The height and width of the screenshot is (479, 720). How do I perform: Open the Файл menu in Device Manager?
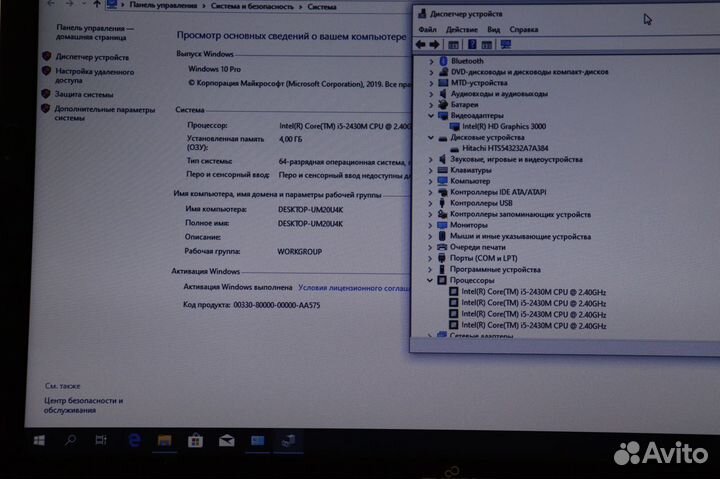(x=428, y=29)
